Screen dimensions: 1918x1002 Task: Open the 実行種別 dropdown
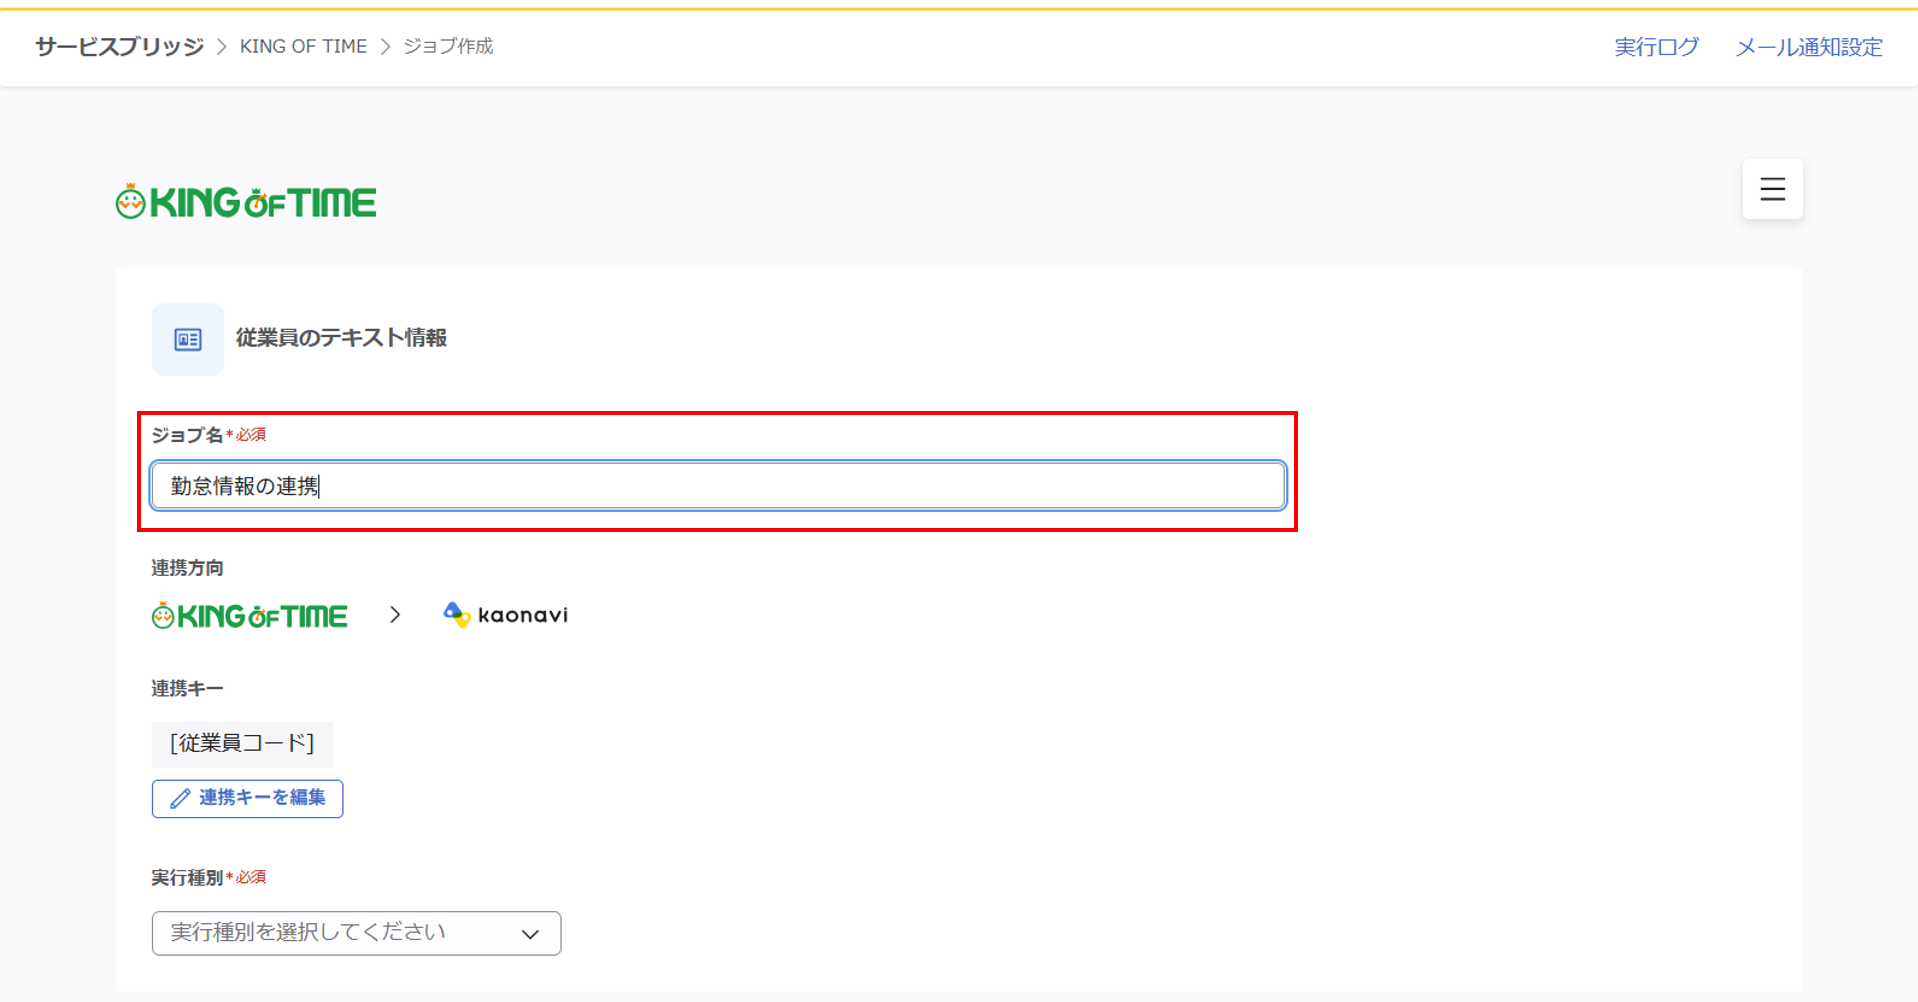tap(356, 933)
